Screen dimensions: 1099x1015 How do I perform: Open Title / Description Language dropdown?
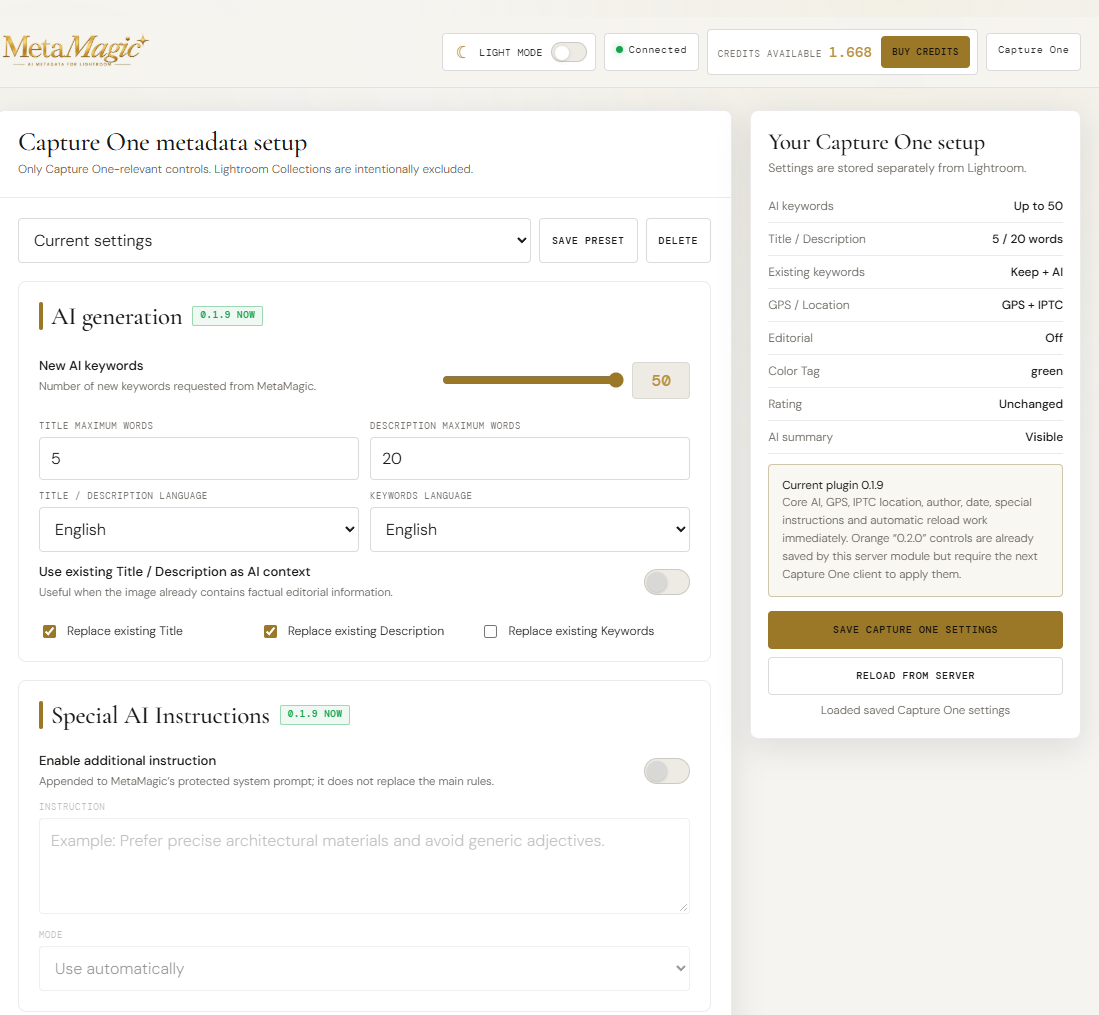pos(199,529)
